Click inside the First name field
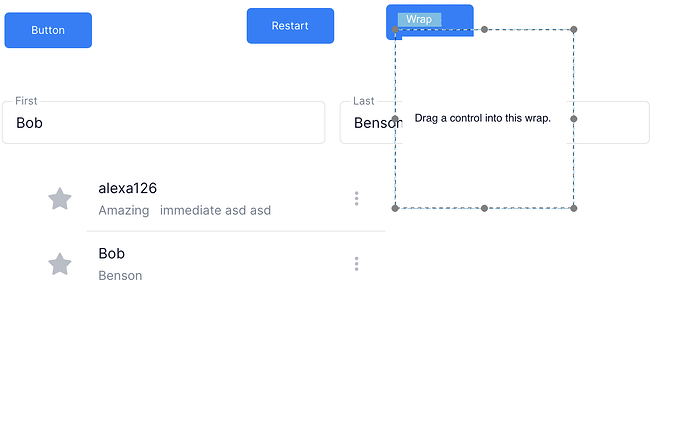Screen dimensions: 690x423 pos(163,123)
